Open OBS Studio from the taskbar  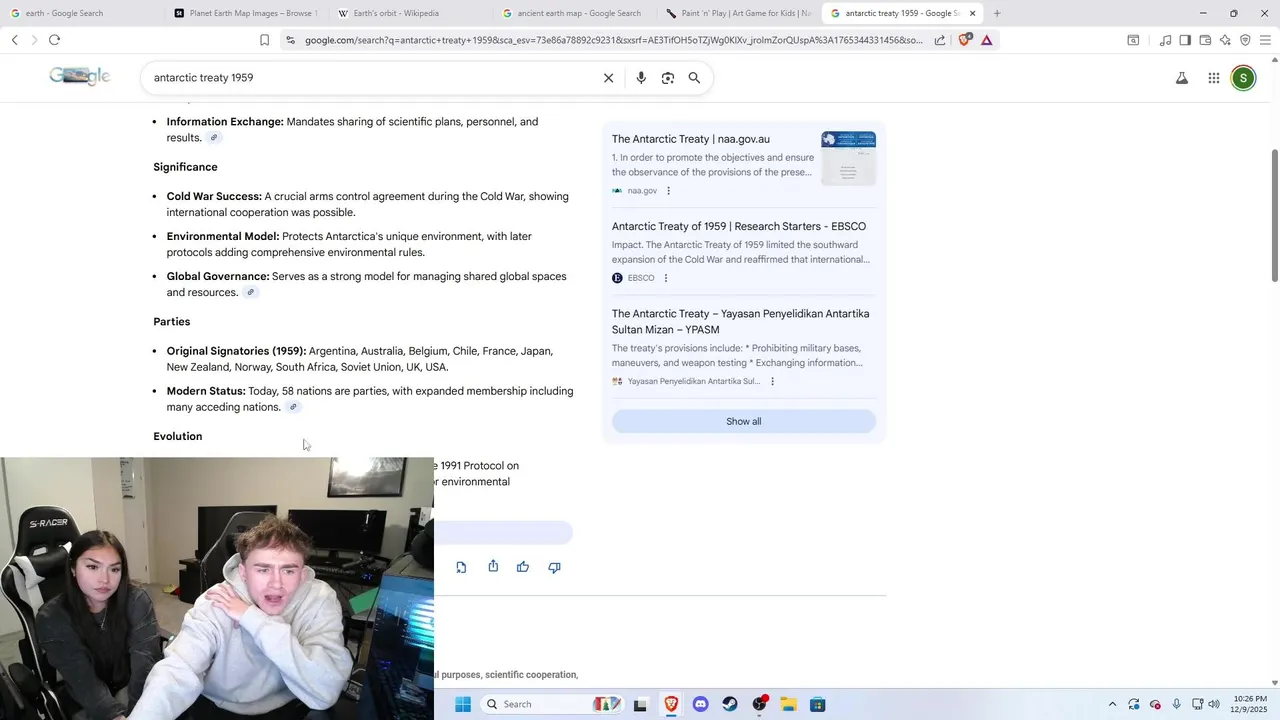point(760,704)
